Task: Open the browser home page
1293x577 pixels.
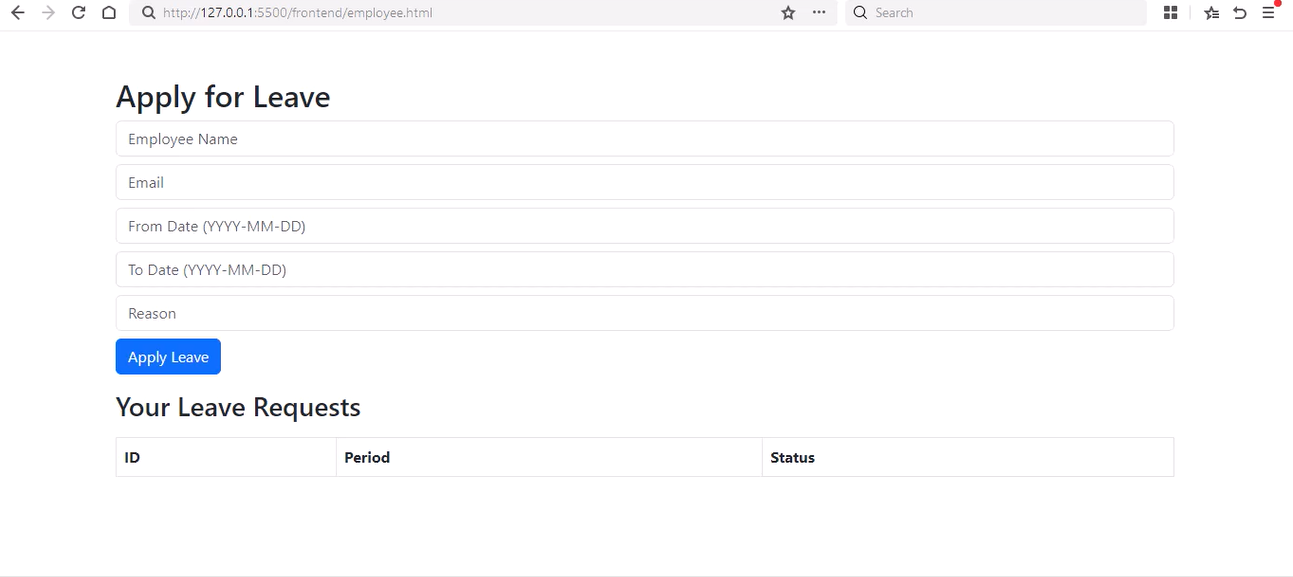Action: [109, 13]
